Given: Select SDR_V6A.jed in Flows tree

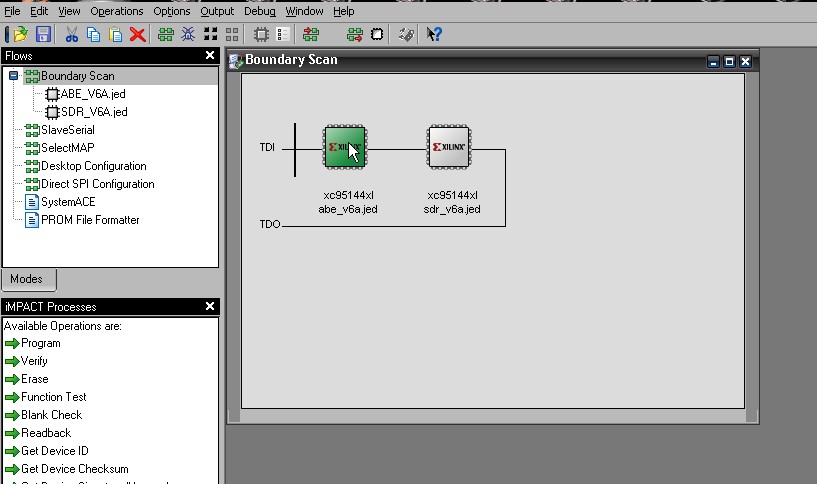Looking at the screenshot, I should point(94,112).
